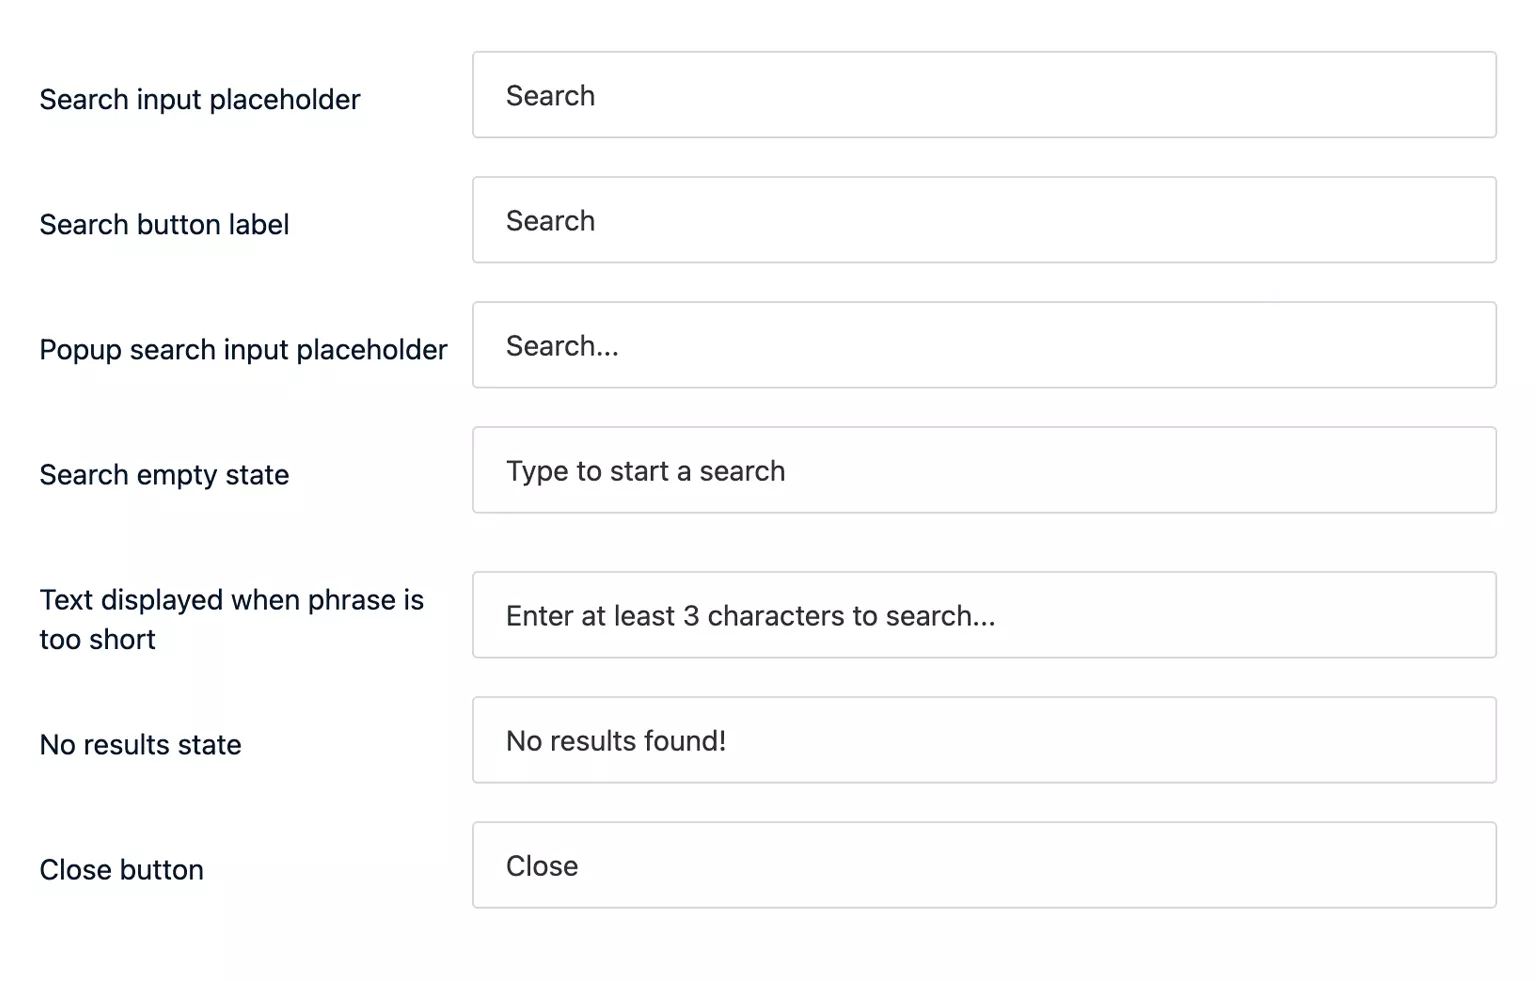Image resolution: width=1536 pixels, height=981 pixels.
Task: Click the 'Close' text inside its field
Action: tap(541, 866)
